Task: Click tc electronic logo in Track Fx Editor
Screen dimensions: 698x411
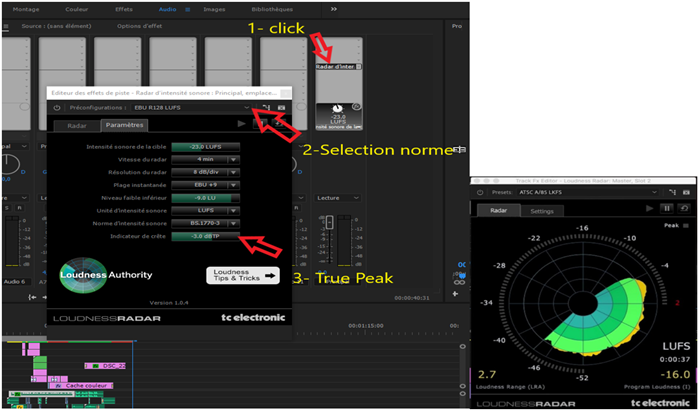Action: coord(660,403)
